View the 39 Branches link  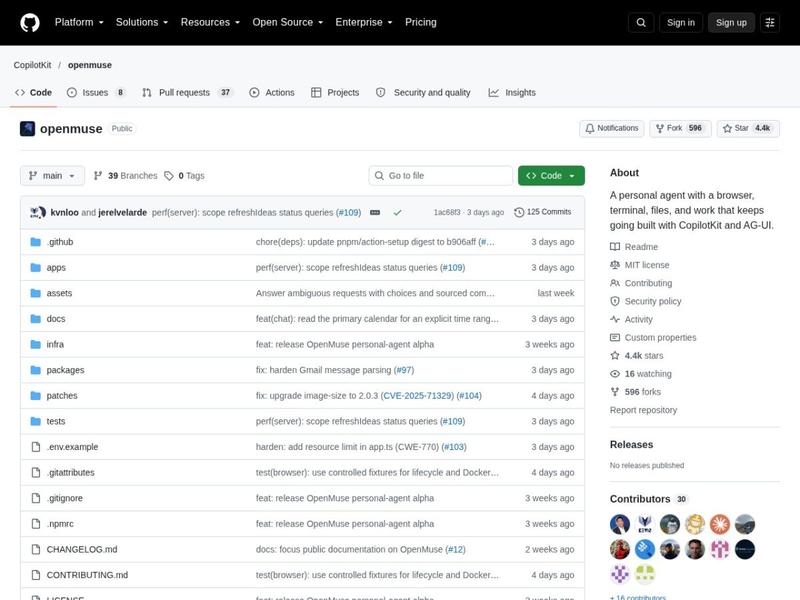(x=126, y=176)
